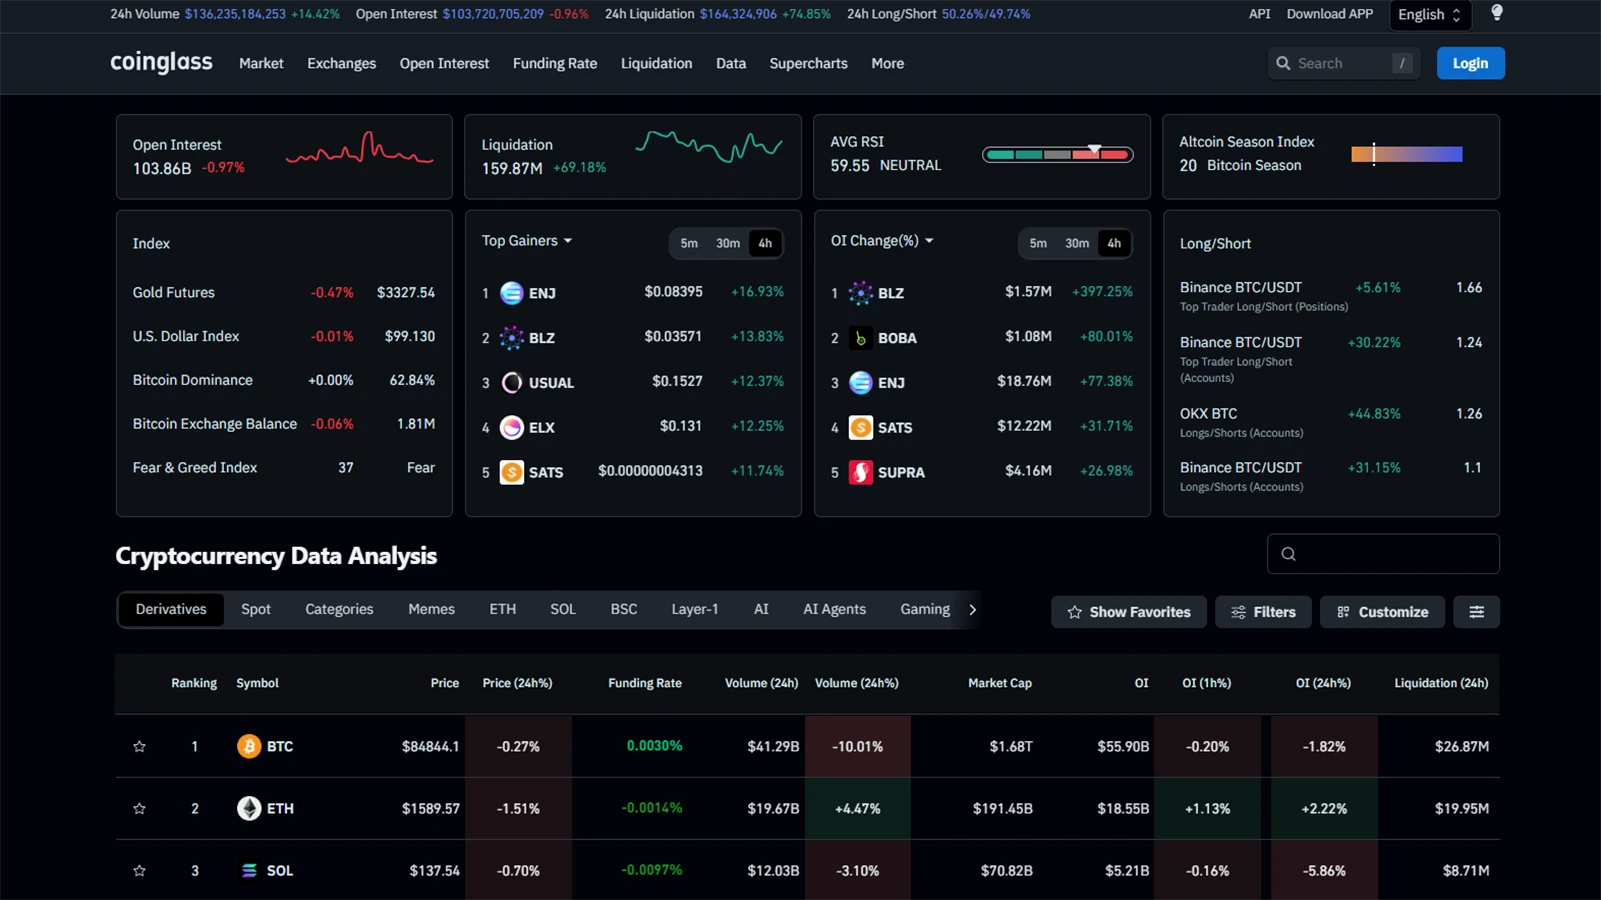Click the coinglass logo

pos(161,62)
